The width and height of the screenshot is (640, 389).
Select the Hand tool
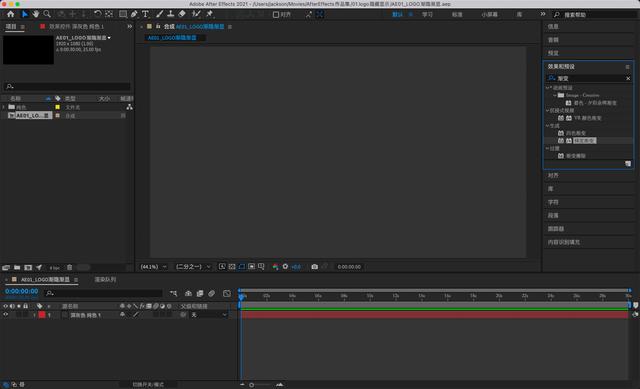tap(36, 14)
